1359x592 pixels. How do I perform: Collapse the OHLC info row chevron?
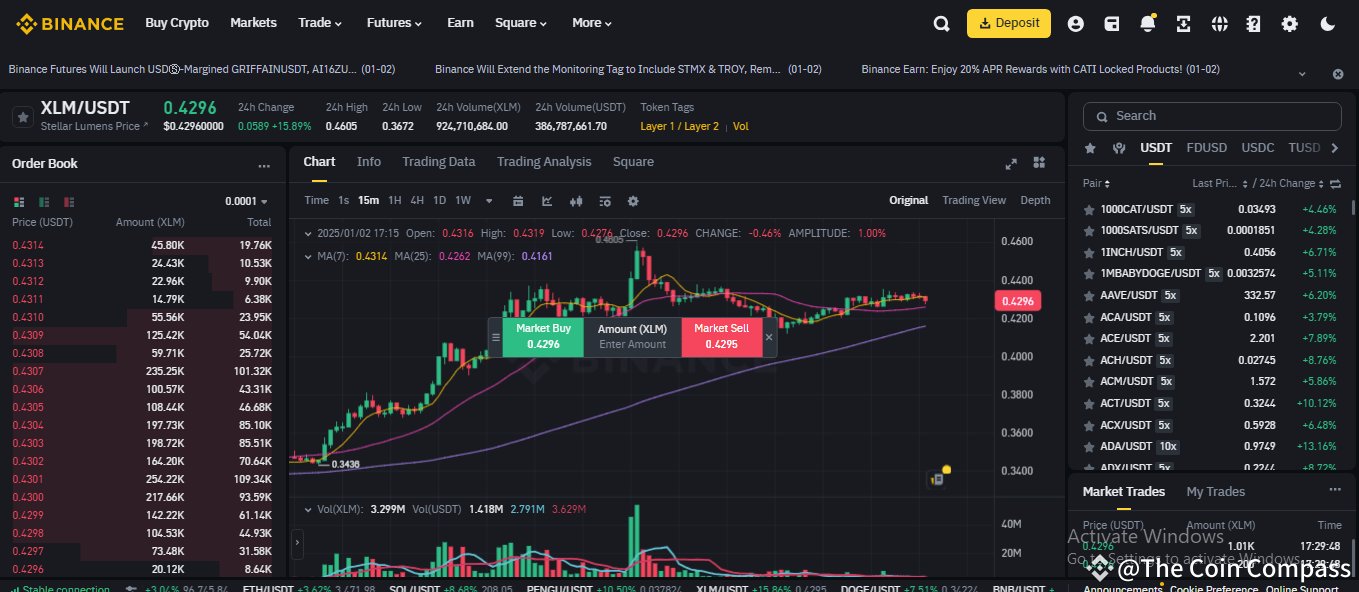[308, 233]
